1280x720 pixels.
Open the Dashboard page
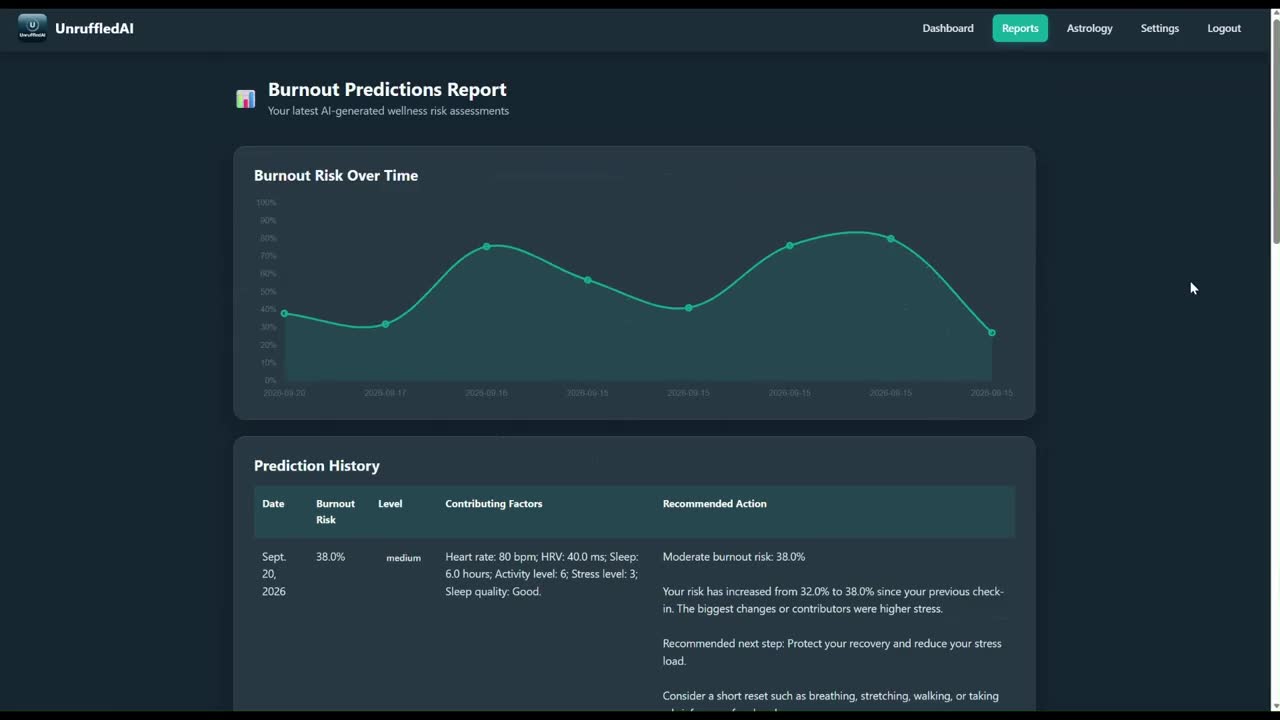(948, 28)
